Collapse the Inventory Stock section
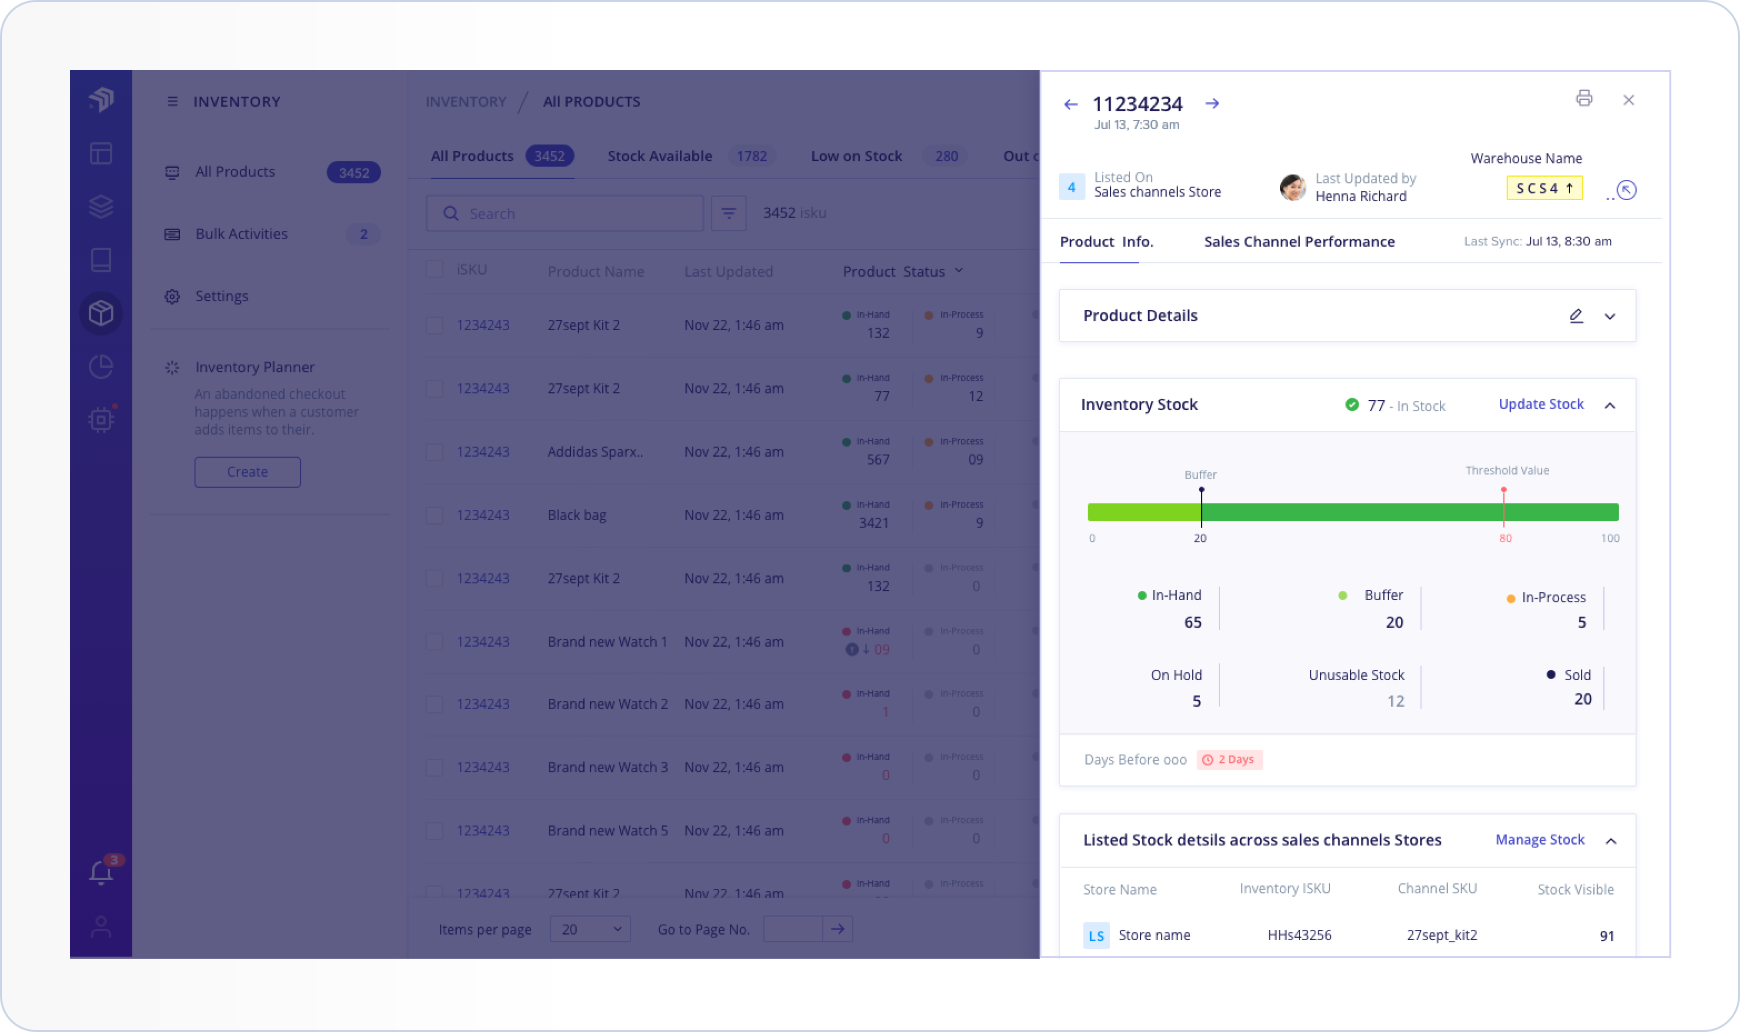 (1610, 405)
